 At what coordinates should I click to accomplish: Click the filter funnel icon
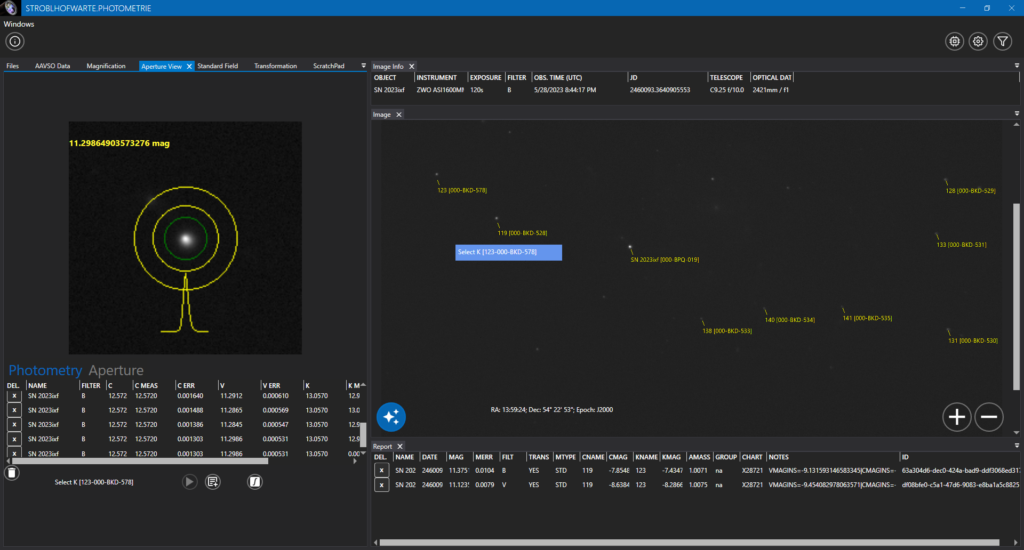click(1003, 41)
